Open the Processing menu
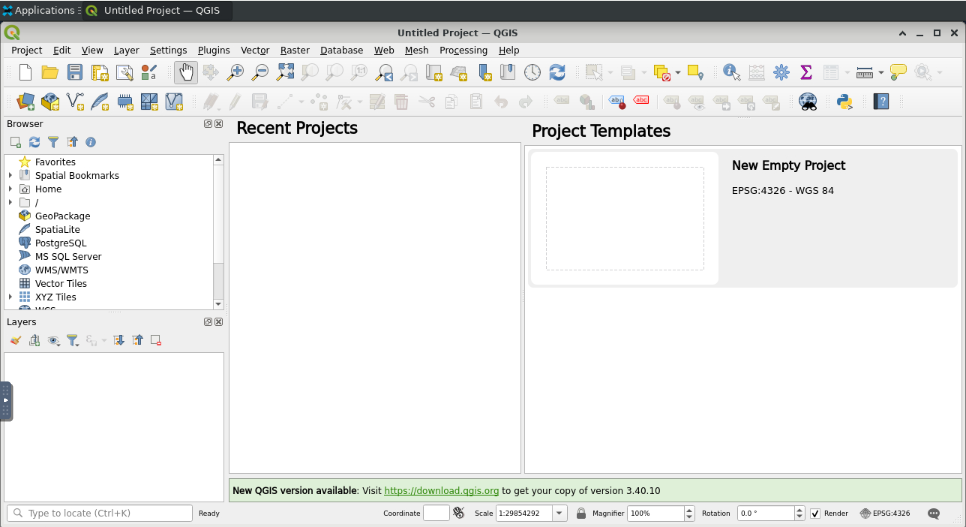The width and height of the screenshot is (966, 527). pyautogui.click(x=463, y=51)
